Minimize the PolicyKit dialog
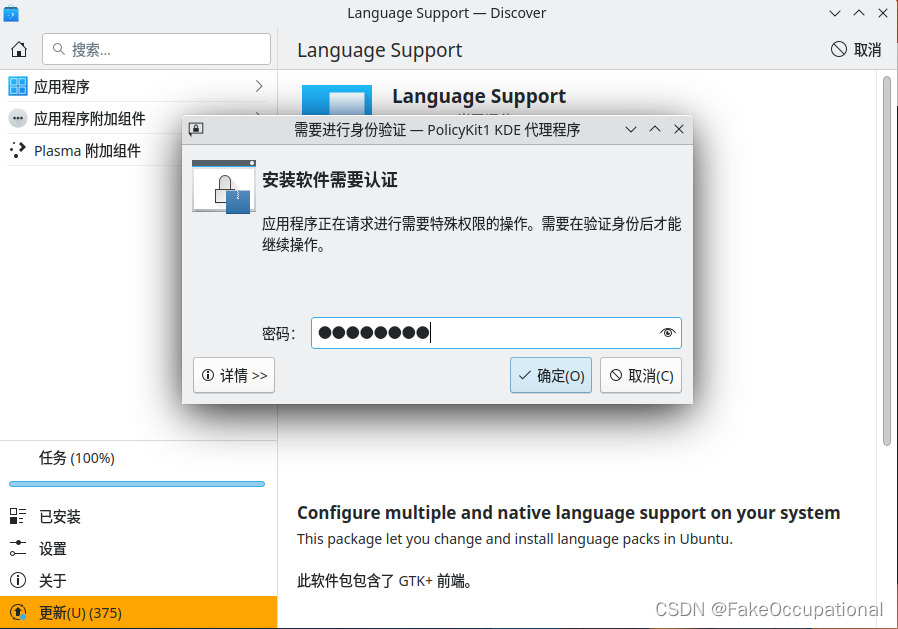The height and width of the screenshot is (629, 898). [x=631, y=129]
